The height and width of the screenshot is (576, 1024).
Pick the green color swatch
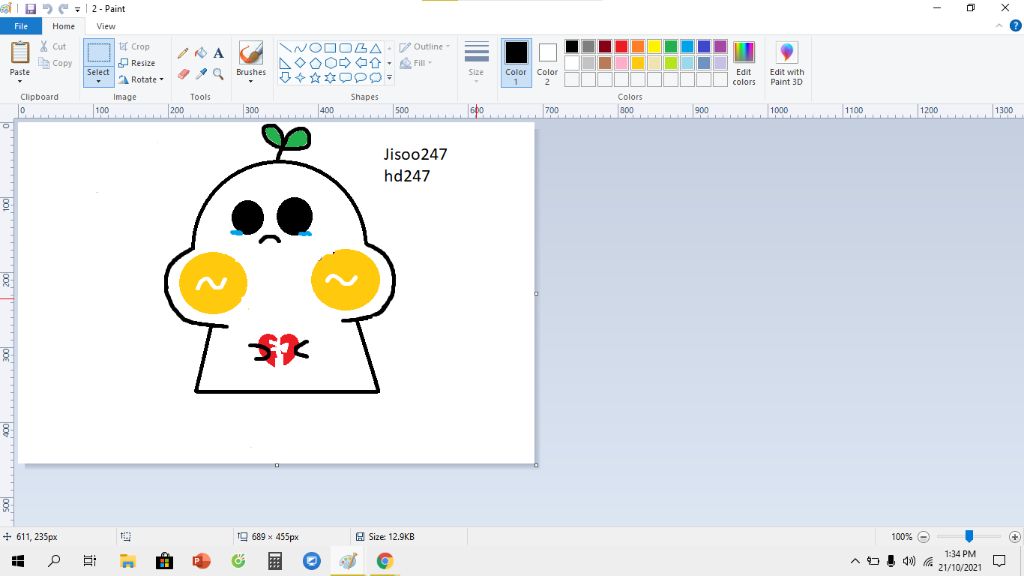coord(671,46)
